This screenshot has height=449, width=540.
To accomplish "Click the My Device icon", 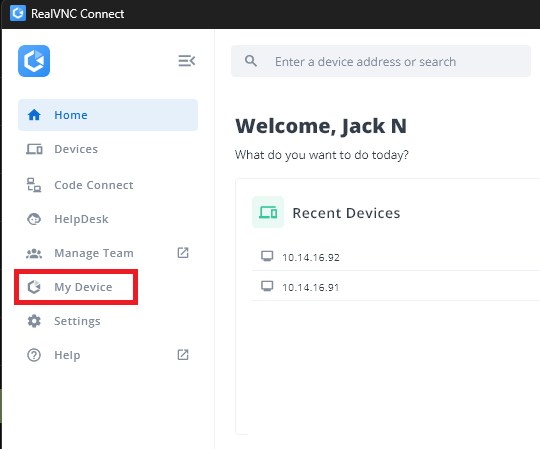I will click(x=34, y=287).
